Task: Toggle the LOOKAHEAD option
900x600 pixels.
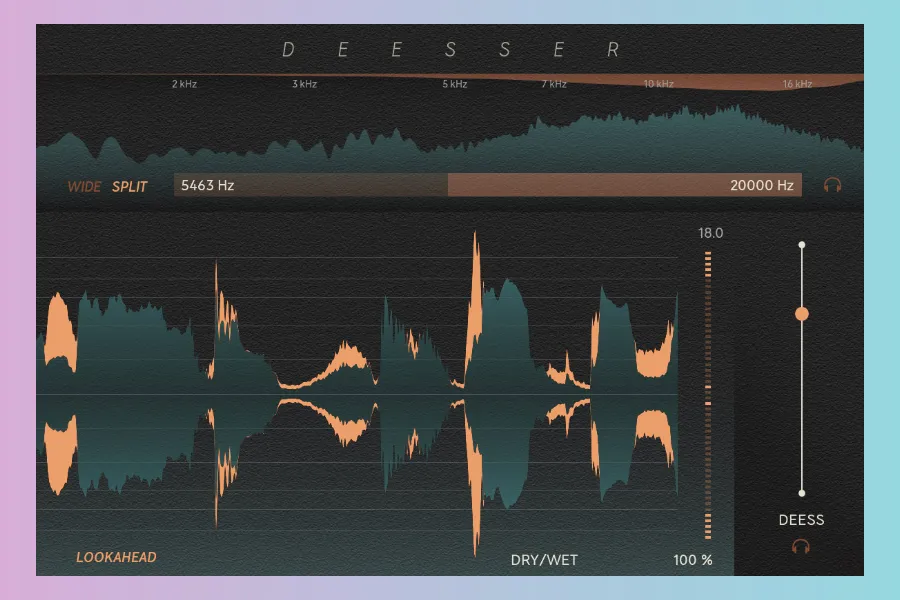Action: tap(116, 557)
